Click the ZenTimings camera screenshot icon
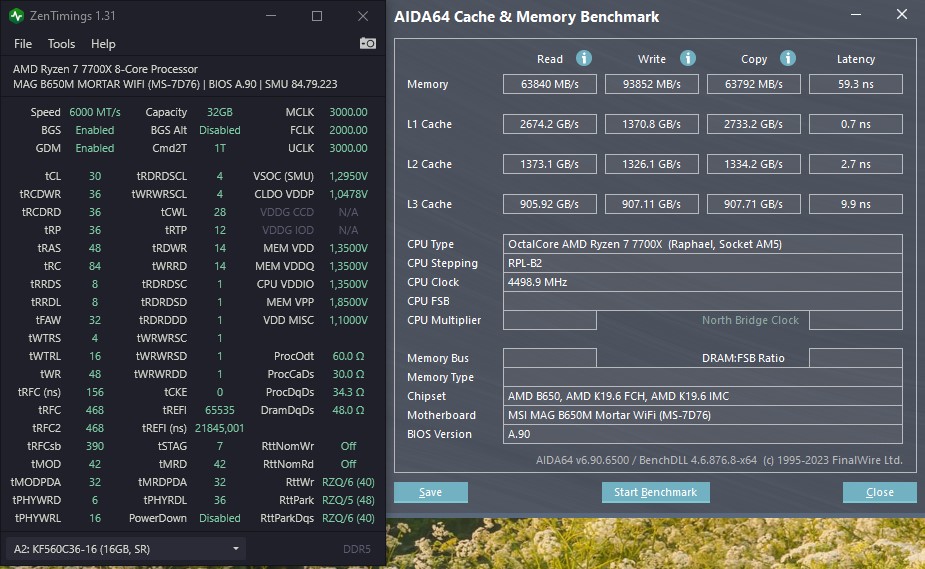Viewport: 925px width, 569px height. click(x=368, y=44)
